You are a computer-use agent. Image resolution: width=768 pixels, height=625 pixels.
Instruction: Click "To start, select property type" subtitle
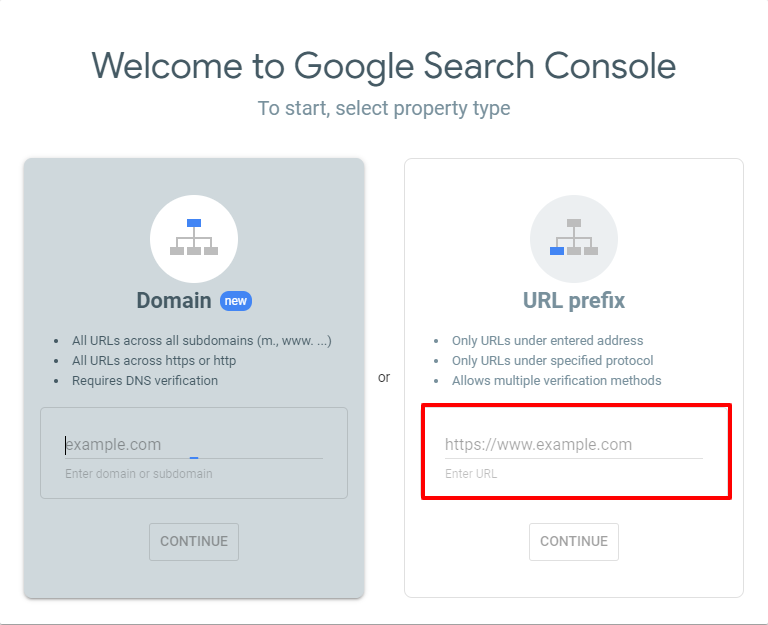(x=384, y=108)
